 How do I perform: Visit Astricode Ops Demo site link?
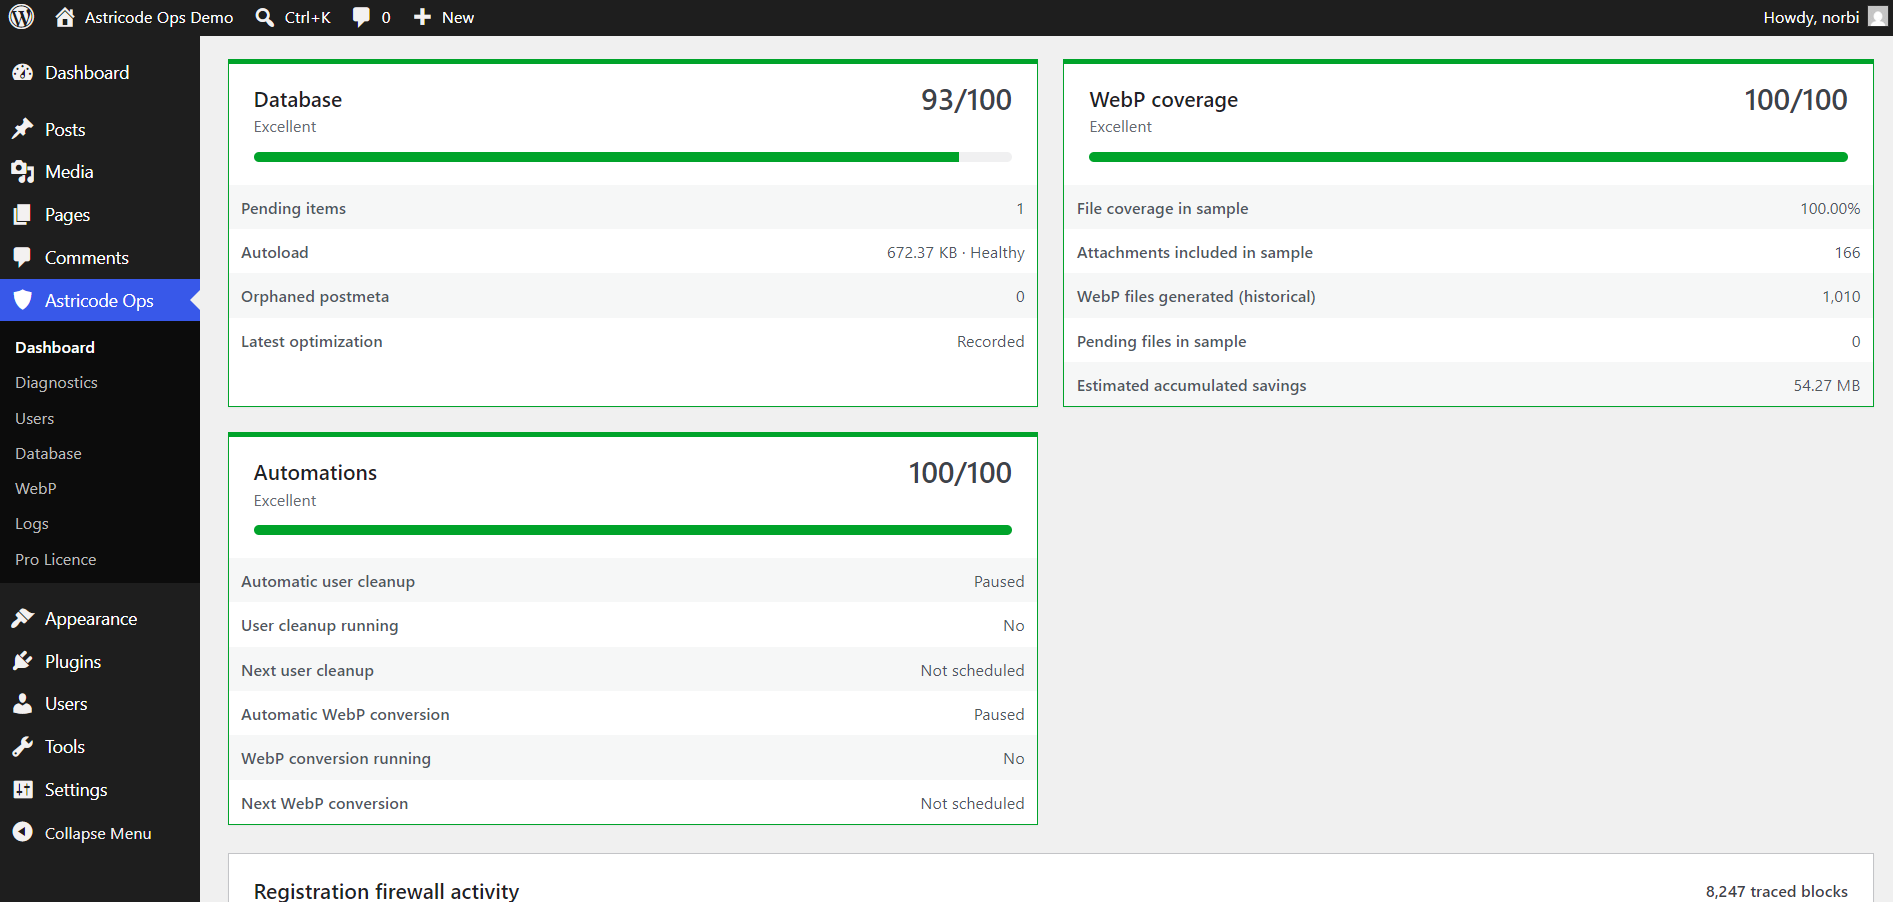tap(159, 17)
